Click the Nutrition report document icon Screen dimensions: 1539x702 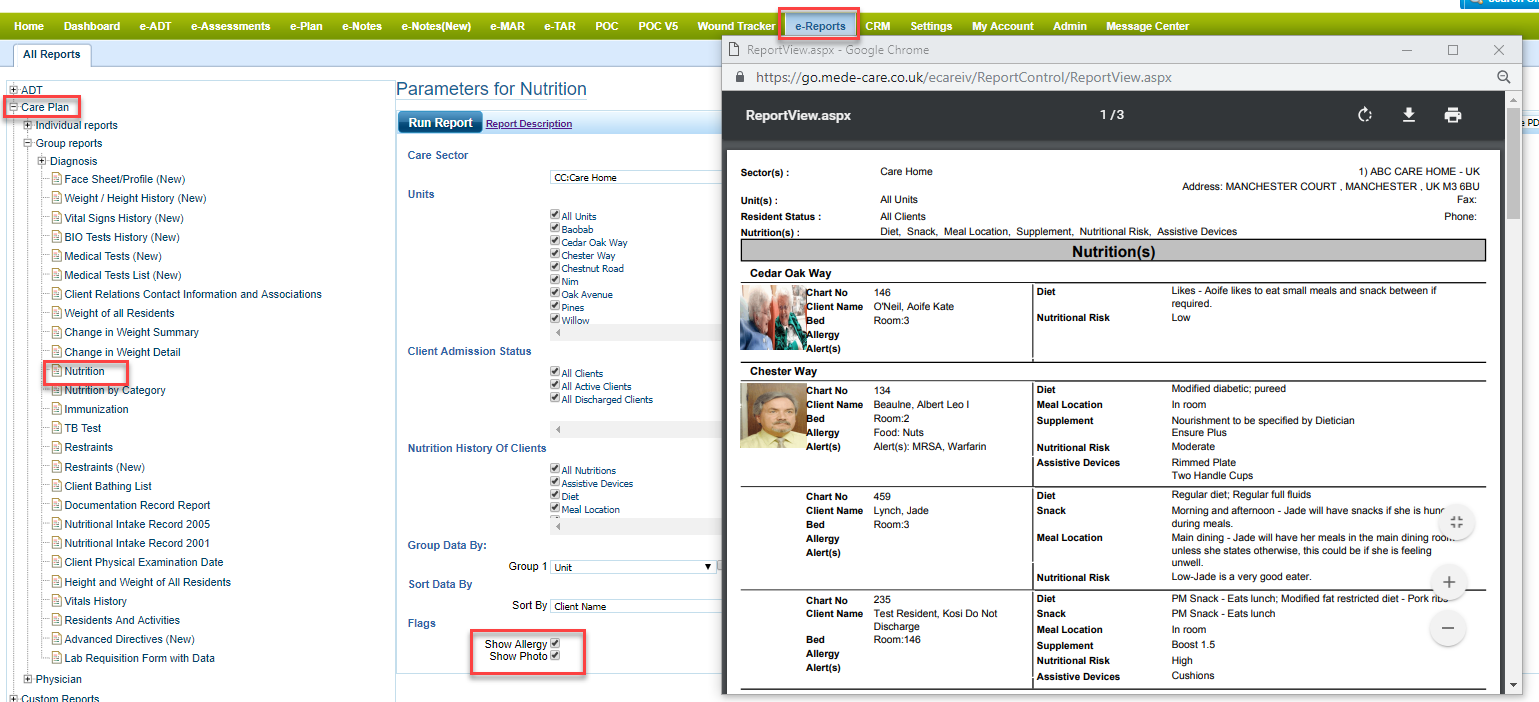57,371
